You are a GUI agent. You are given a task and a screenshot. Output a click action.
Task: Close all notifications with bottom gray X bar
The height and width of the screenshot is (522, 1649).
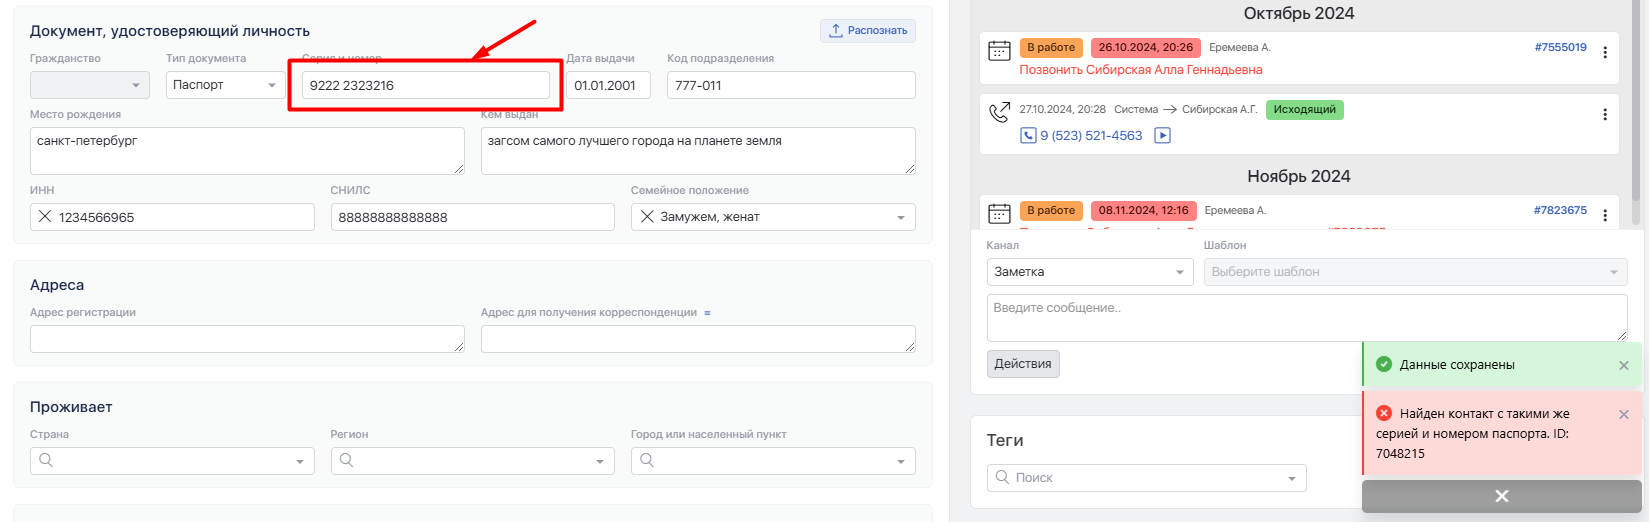tap(1501, 497)
